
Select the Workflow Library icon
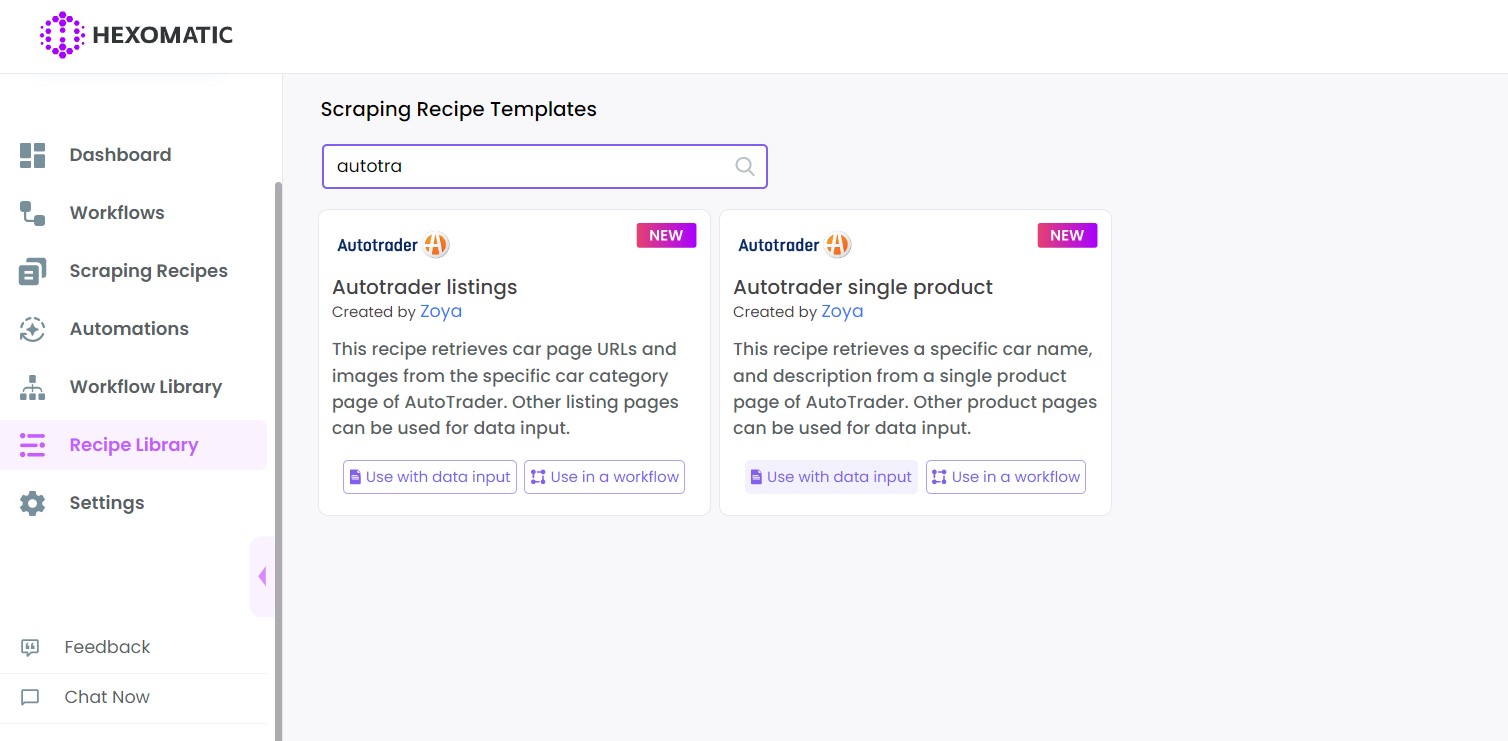pos(31,387)
